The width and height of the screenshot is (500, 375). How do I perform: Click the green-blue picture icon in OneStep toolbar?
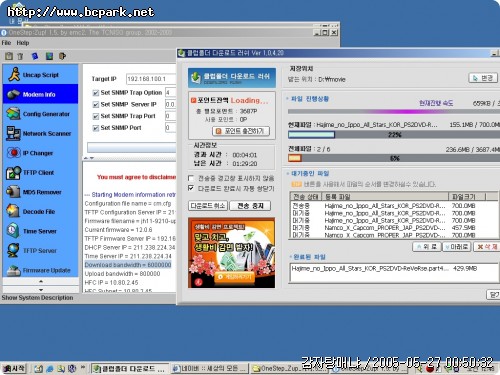(49, 56)
